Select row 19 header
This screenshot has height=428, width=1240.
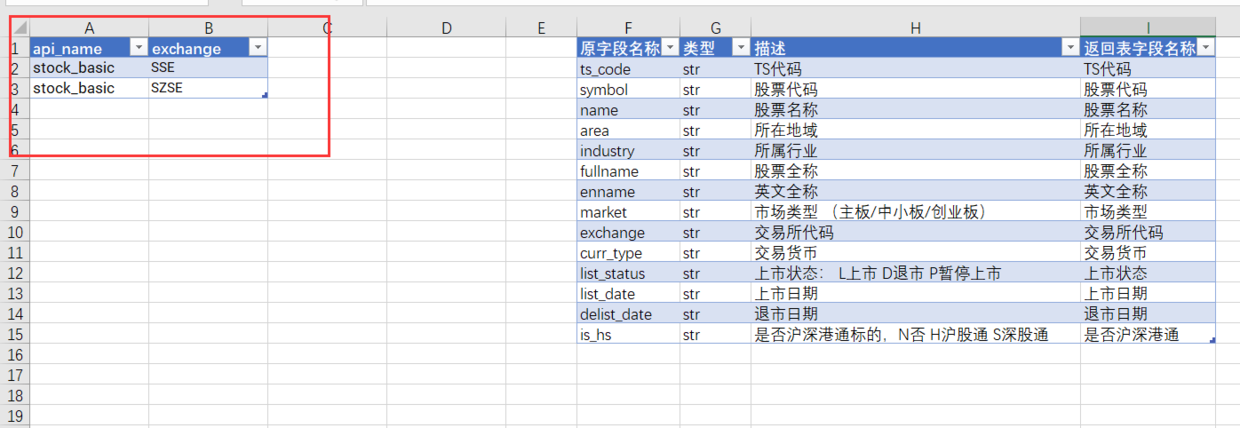(15, 416)
